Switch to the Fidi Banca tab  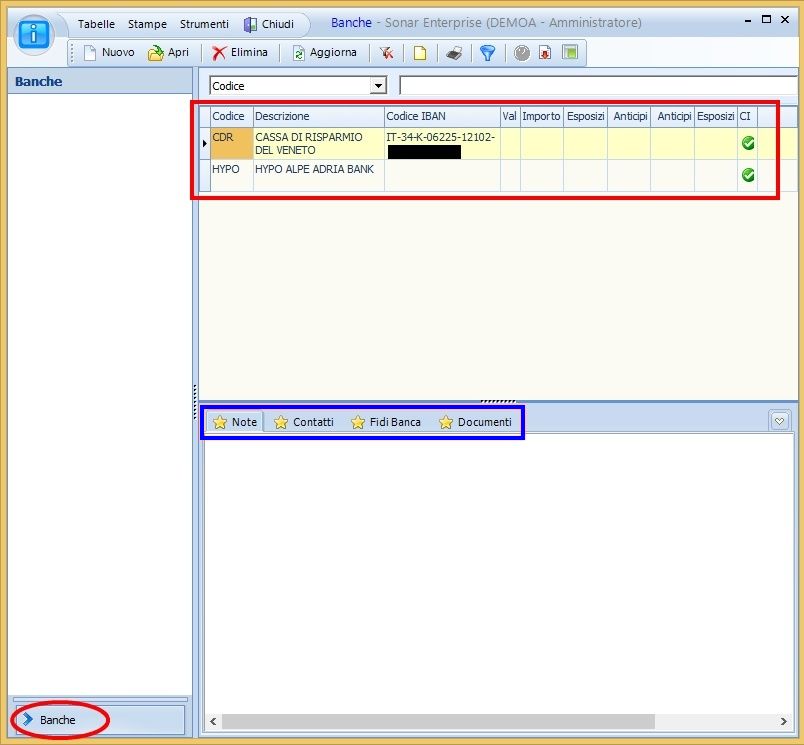(386, 422)
